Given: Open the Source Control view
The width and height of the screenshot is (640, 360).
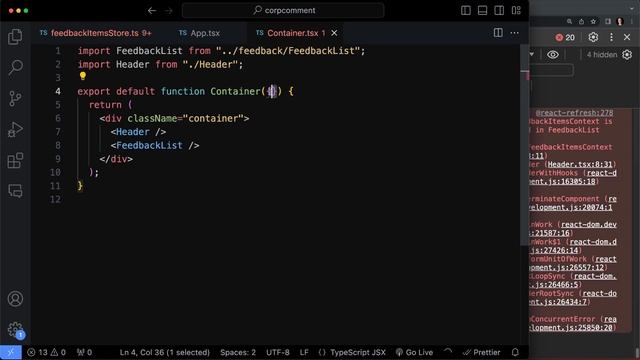Looking at the screenshot, I should 15,98.
